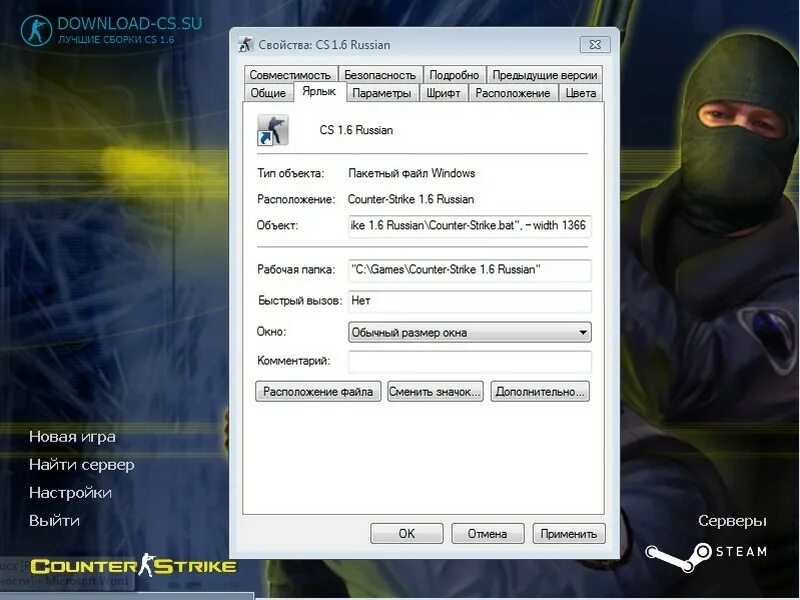This screenshot has width=800, height=600.
Task: Open the Параметры tab
Action: pyautogui.click(x=382, y=93)
